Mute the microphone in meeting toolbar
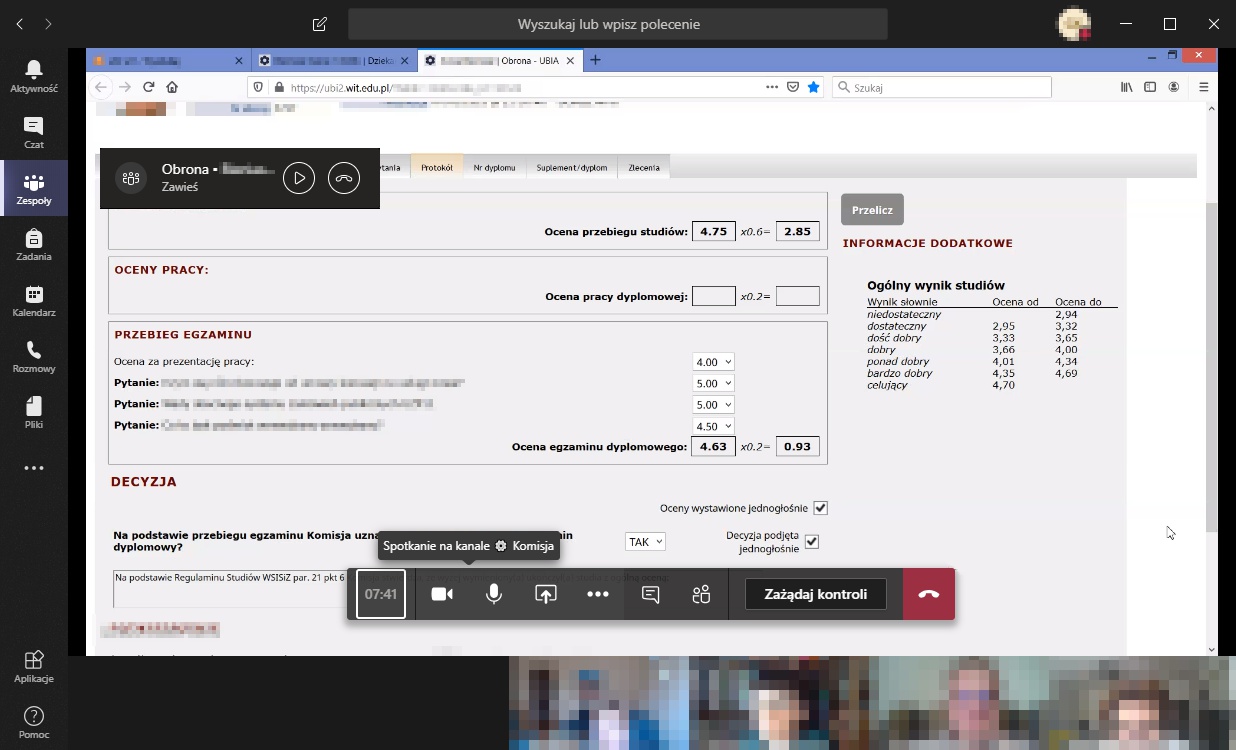 pyautogui.click(x=494, y=594)
